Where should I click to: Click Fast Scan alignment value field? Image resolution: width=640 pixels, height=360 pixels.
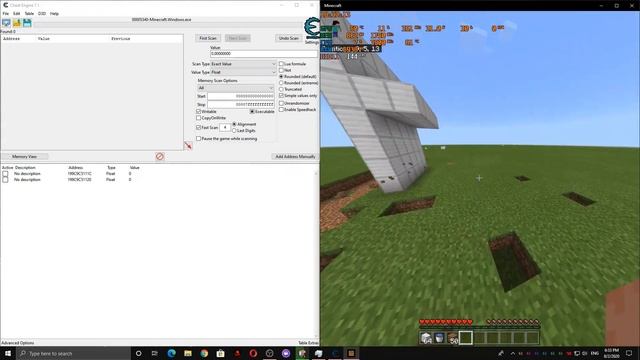coord(225,127)
